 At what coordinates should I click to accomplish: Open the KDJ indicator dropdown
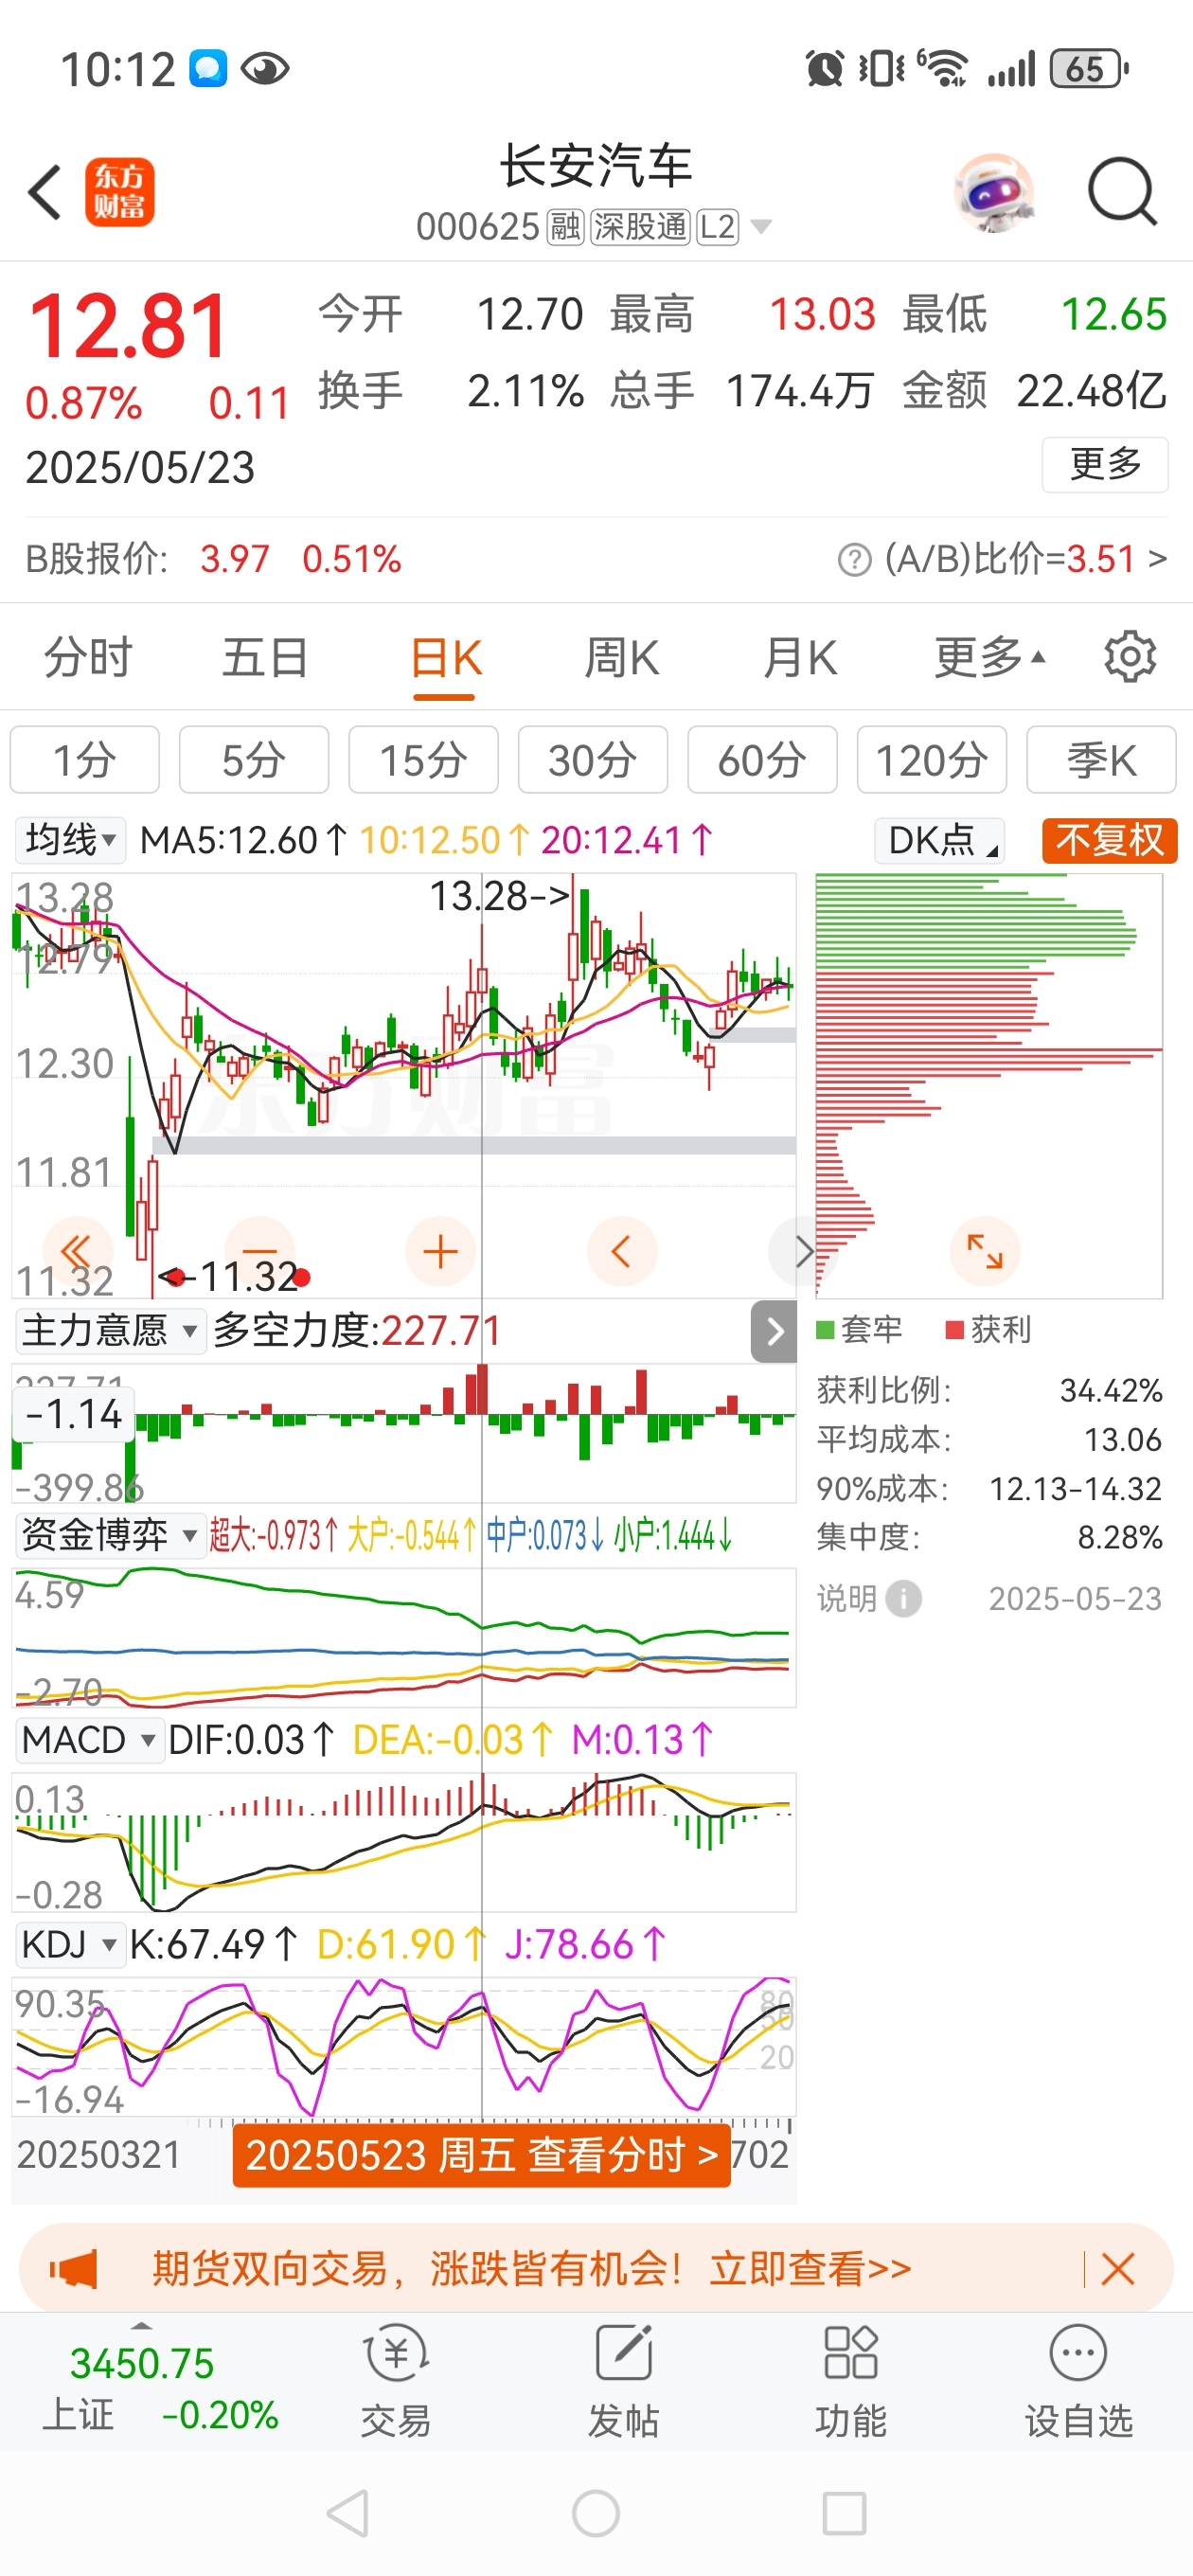coord(69,1944)
